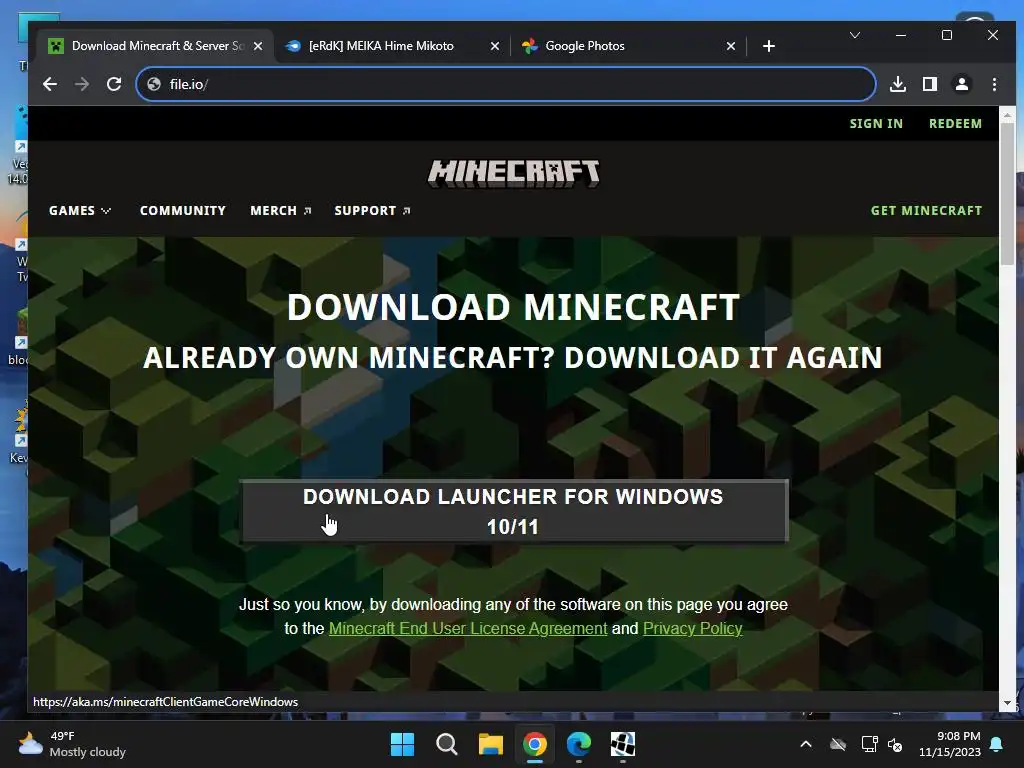The width and height of the screenshot is (1024, 768).
Task: Open the notification bell icon
Action: click(x=997, y=744)
